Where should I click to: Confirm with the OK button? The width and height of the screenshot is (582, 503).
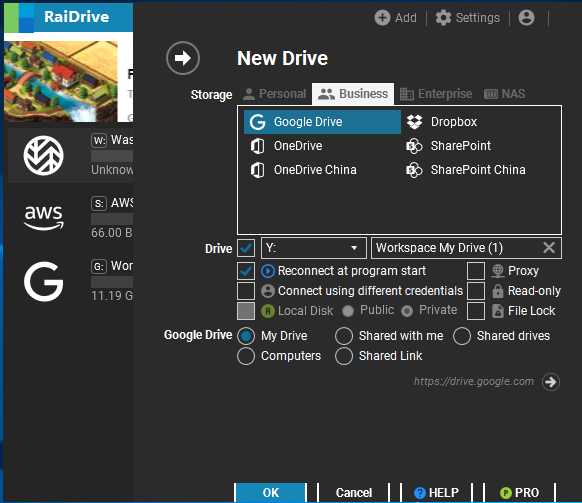click(271, 492)
